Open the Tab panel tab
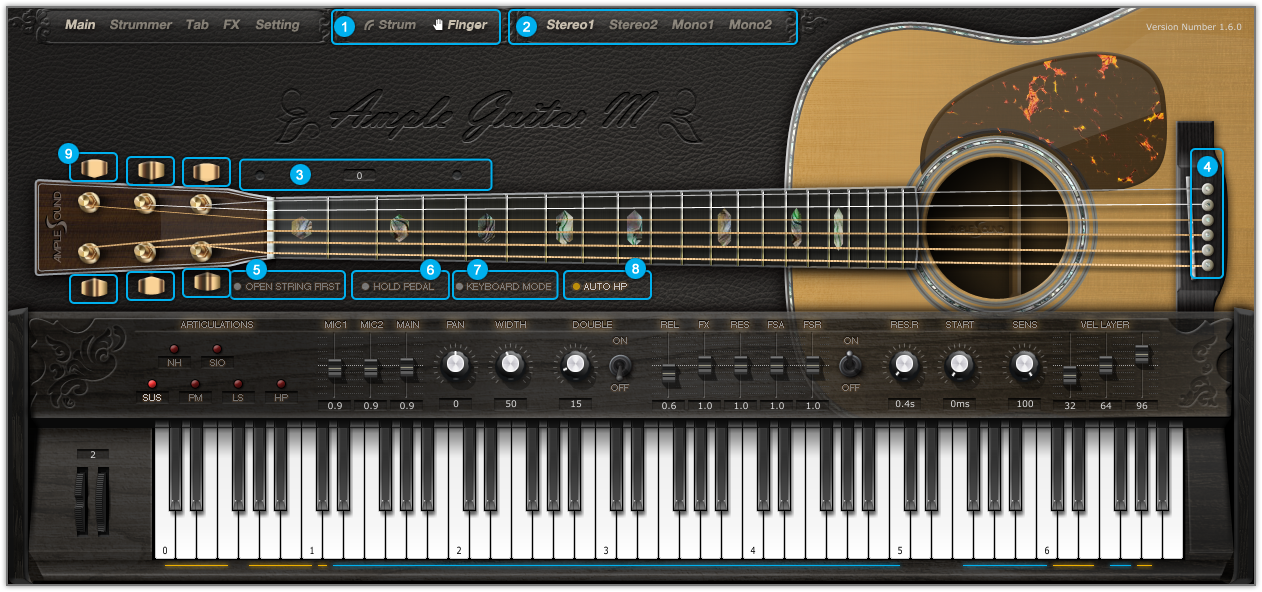 [x=197, y=25]
